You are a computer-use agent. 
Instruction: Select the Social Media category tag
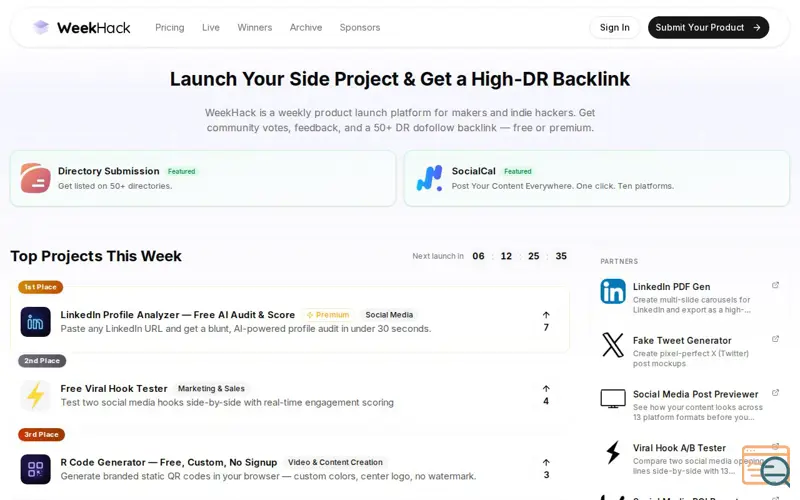pyautogui.click(x=389, y=315)
